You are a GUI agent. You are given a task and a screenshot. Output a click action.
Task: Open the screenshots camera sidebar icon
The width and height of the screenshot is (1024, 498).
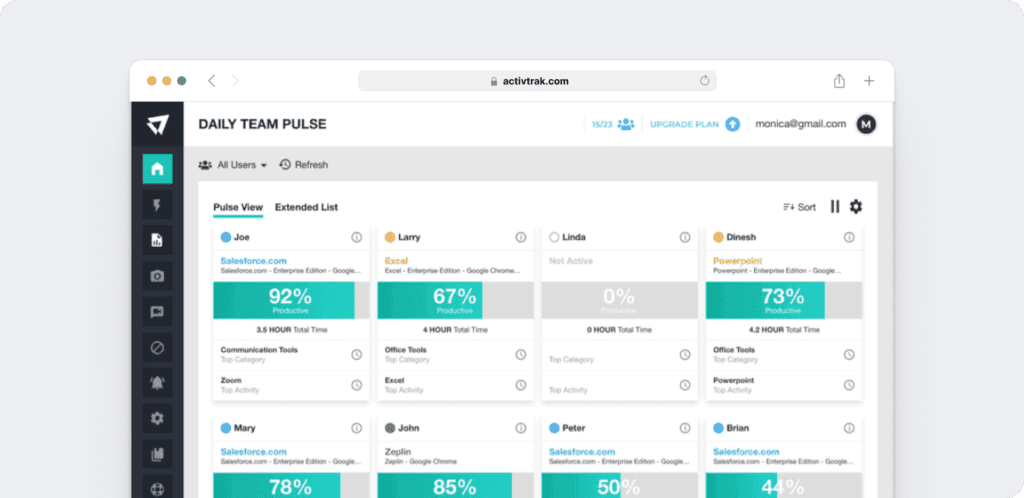coord(157,276)
